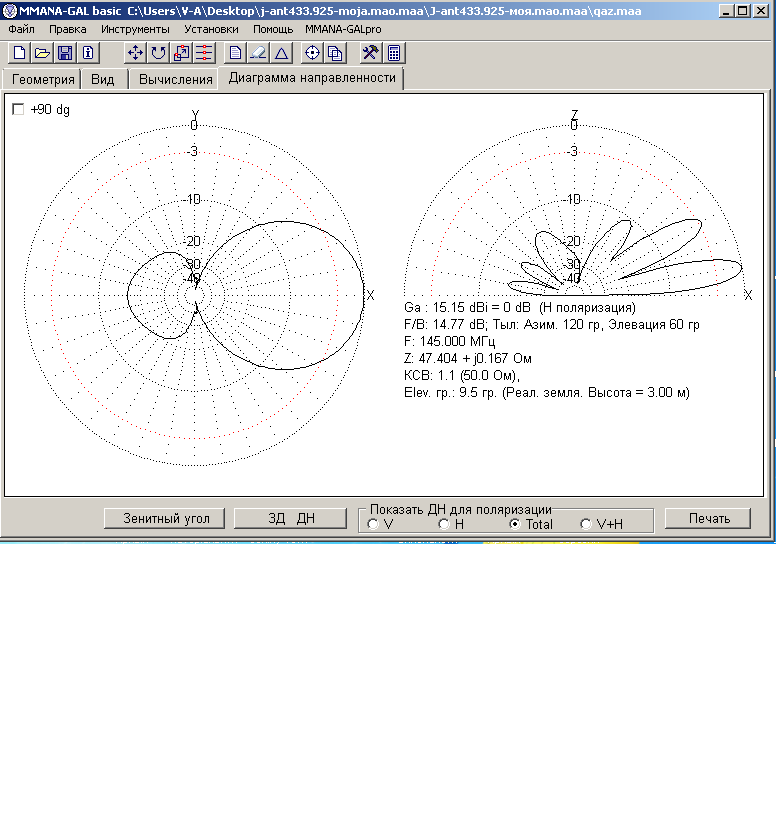Screen dimensions: 776x822
Task: Click the eraser icon in the toolbar
Action: 258,53
